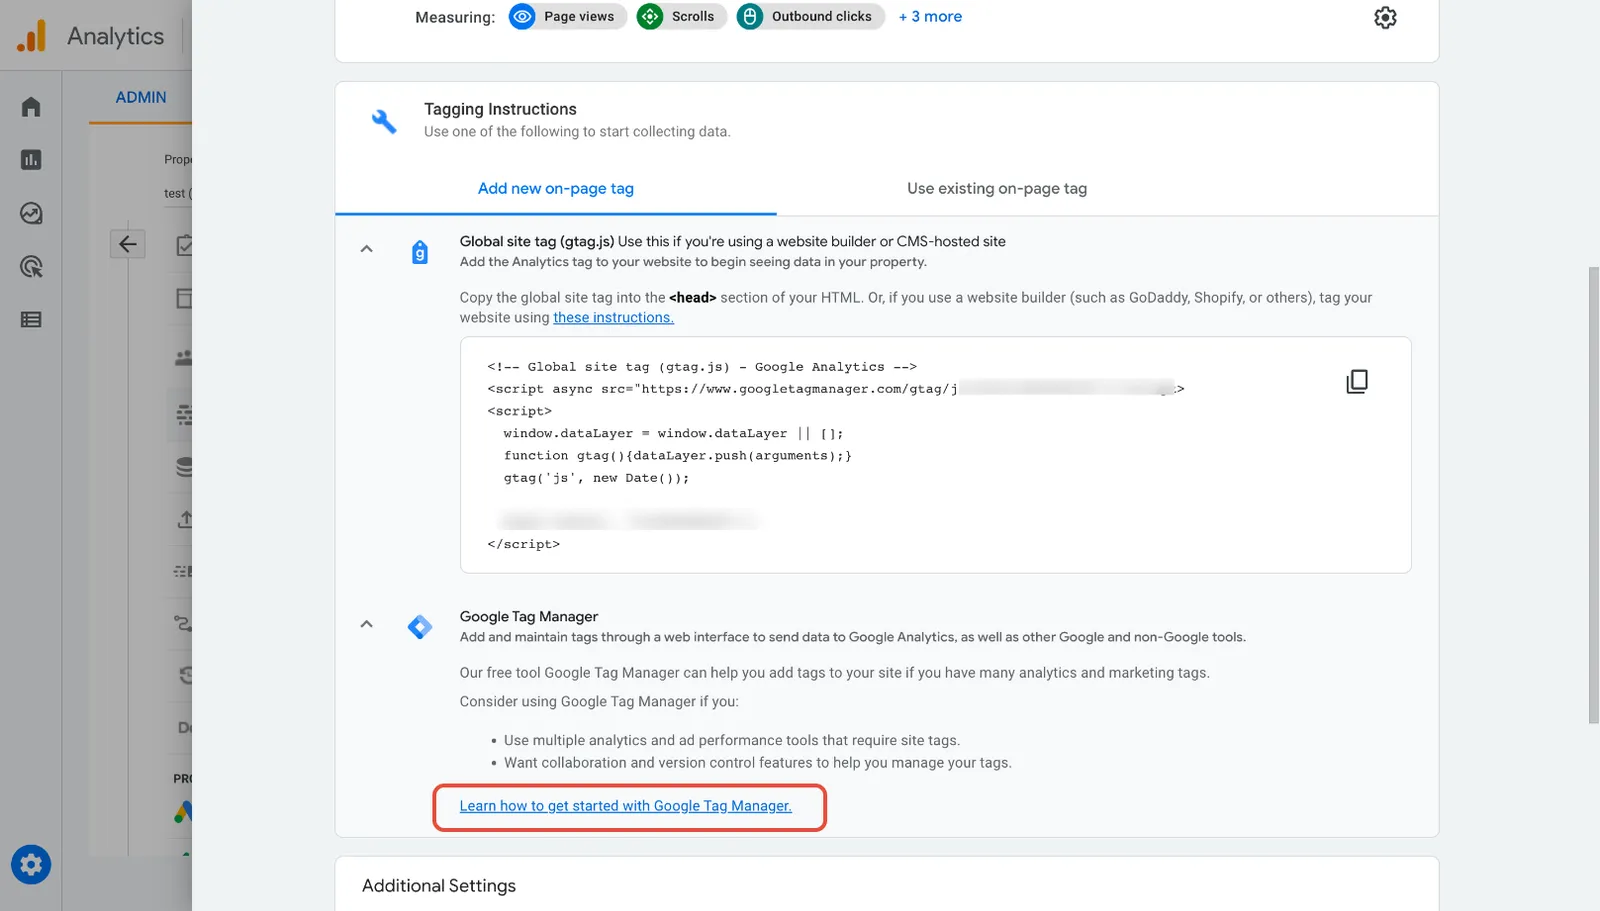The height and width of the screenshot is (911, 1600).
Task: Open the 'these instructions' link
Action: (614, 318)
